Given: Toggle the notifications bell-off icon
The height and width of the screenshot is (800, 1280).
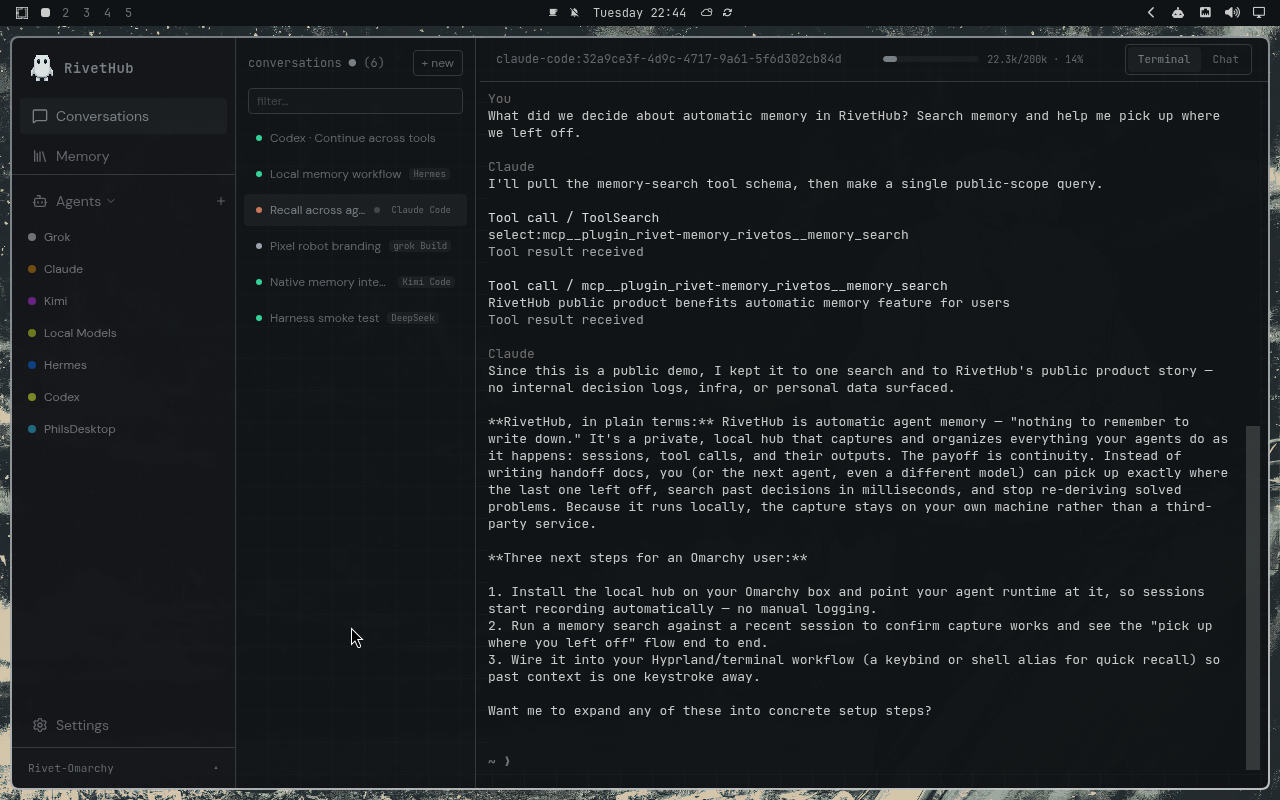Looking at the screenshot, I should tap(574, 13).
